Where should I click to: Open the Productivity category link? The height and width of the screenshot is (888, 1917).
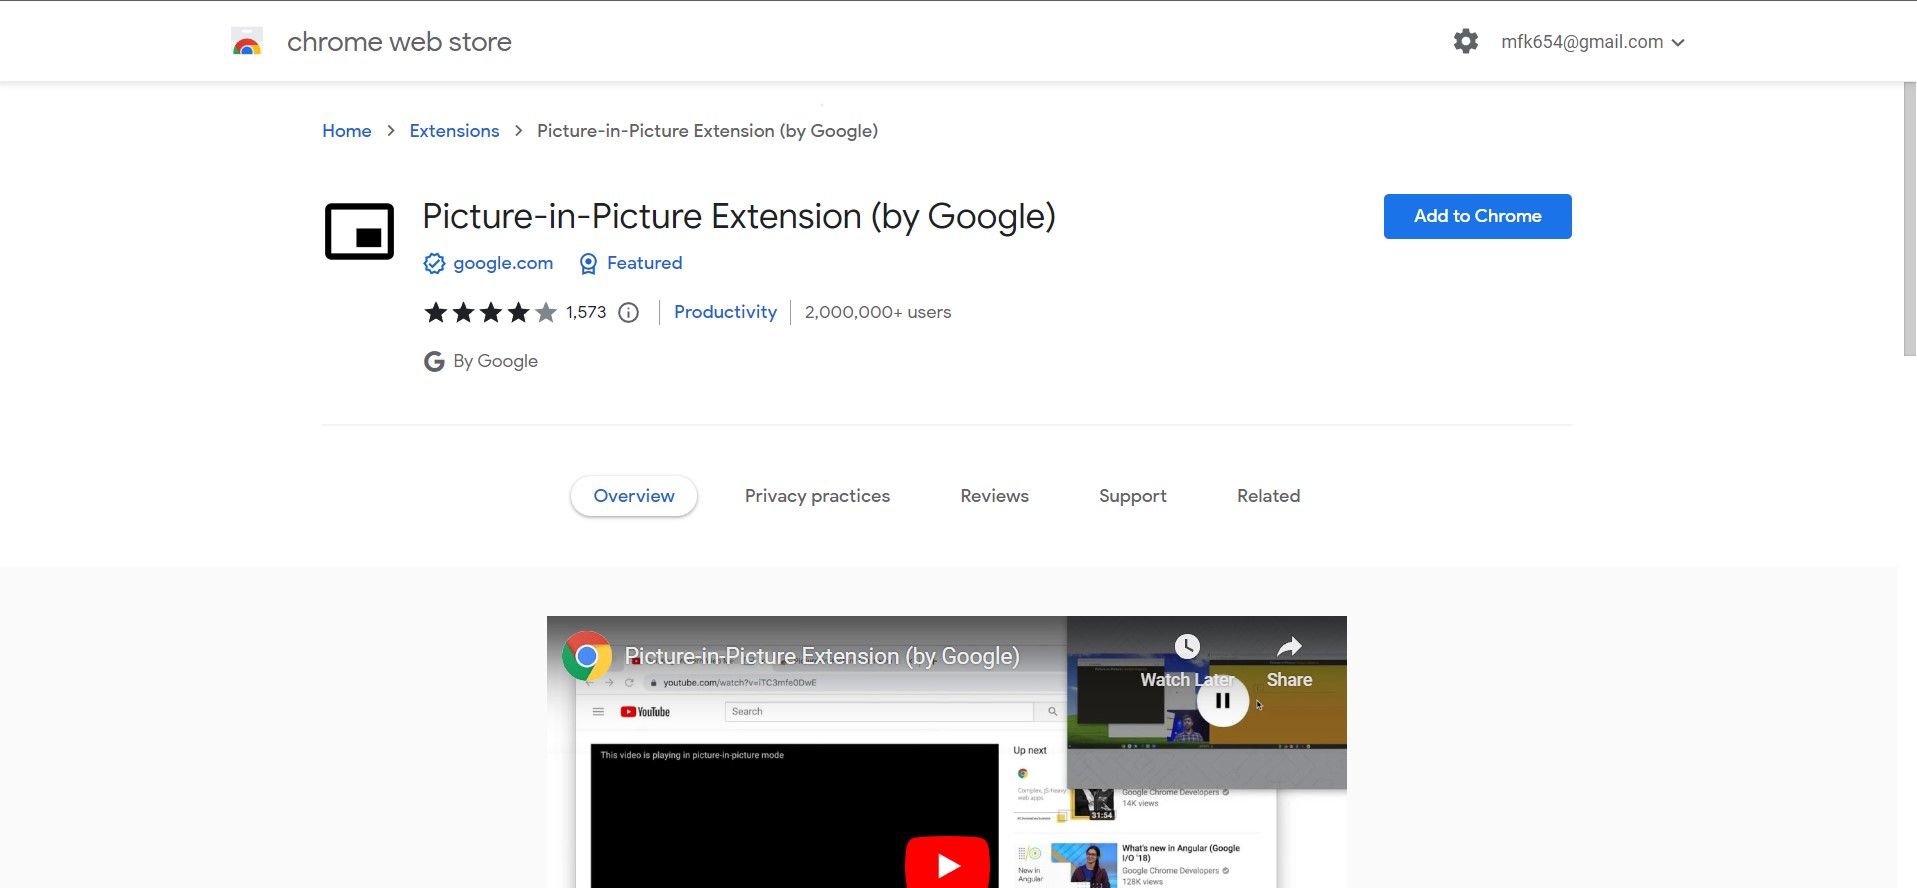(x=725, y=312)
